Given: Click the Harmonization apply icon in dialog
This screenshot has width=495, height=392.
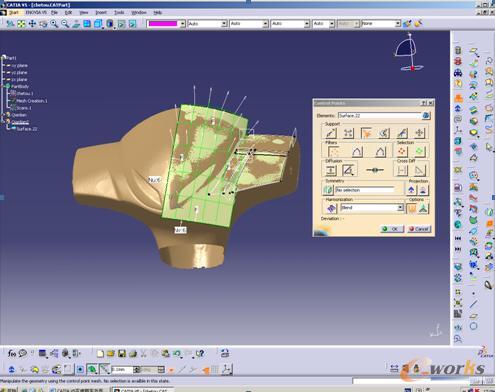Looking at the screenshot, I should (x=331, y=208).
